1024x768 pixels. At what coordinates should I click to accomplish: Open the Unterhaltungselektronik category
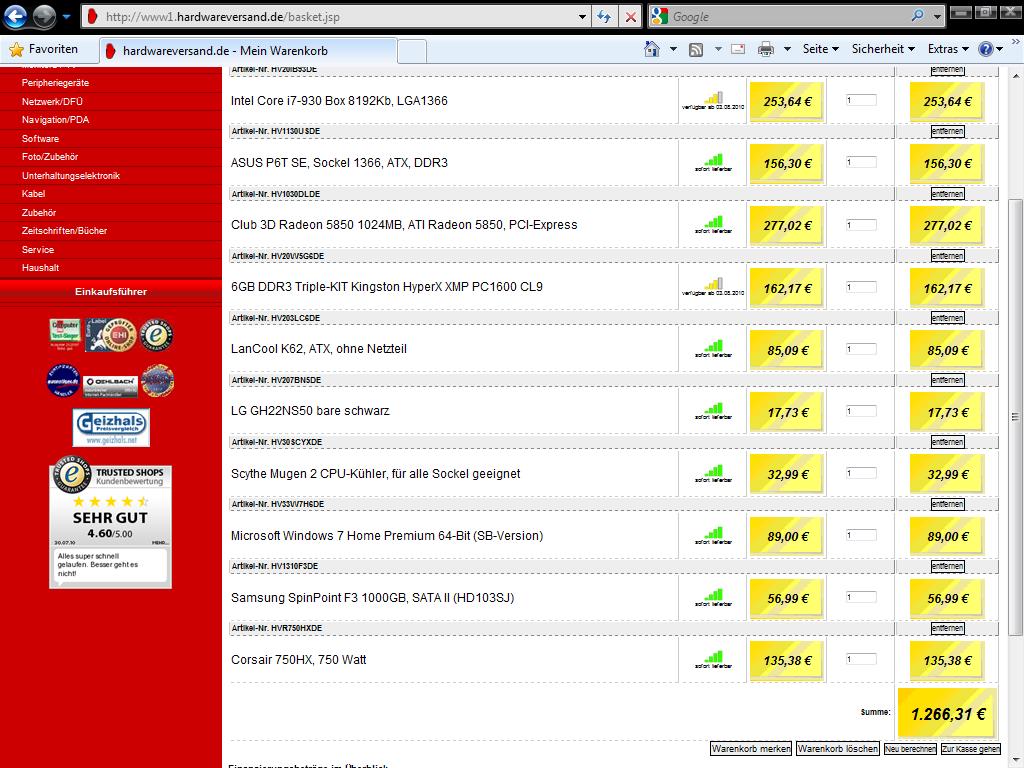click(71, 176)
